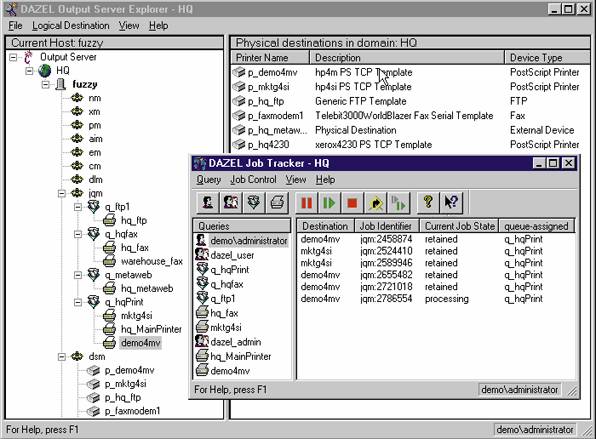
Task: Click the single user query toolbar icon
Action: [x=208, y=203]
